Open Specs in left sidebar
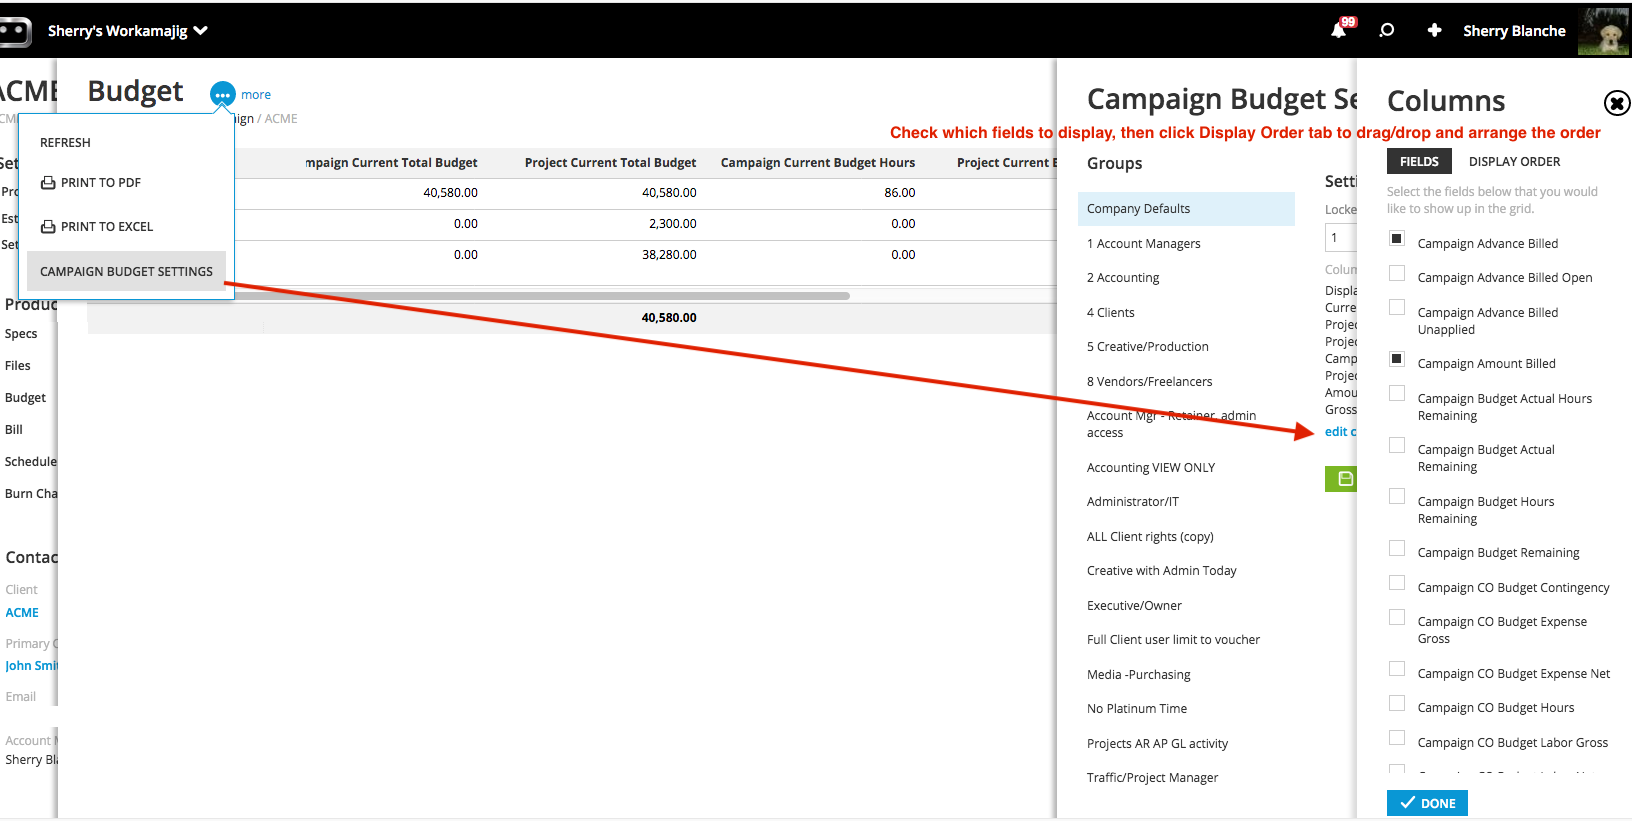The image size is (1632, 821). 21,334
